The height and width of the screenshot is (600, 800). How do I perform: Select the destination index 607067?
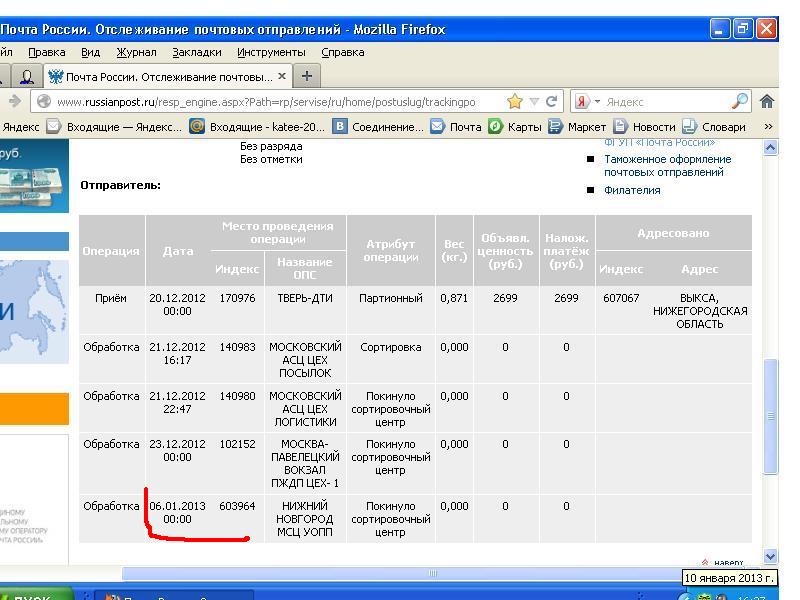click(x=621, y=298)
